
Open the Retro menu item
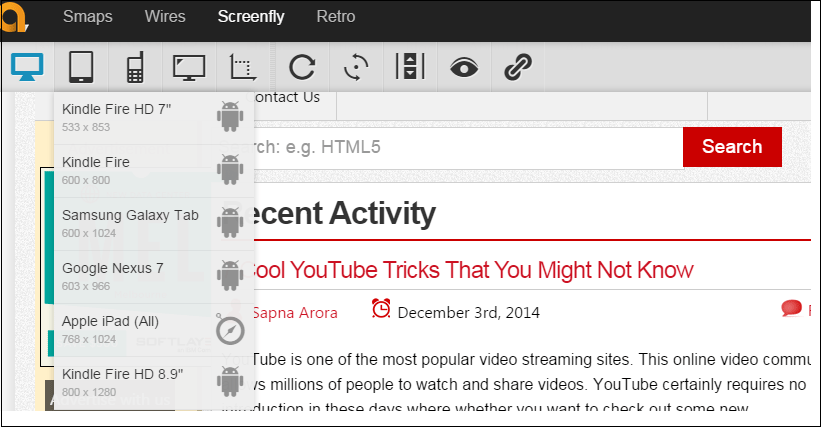coord(336,16)
